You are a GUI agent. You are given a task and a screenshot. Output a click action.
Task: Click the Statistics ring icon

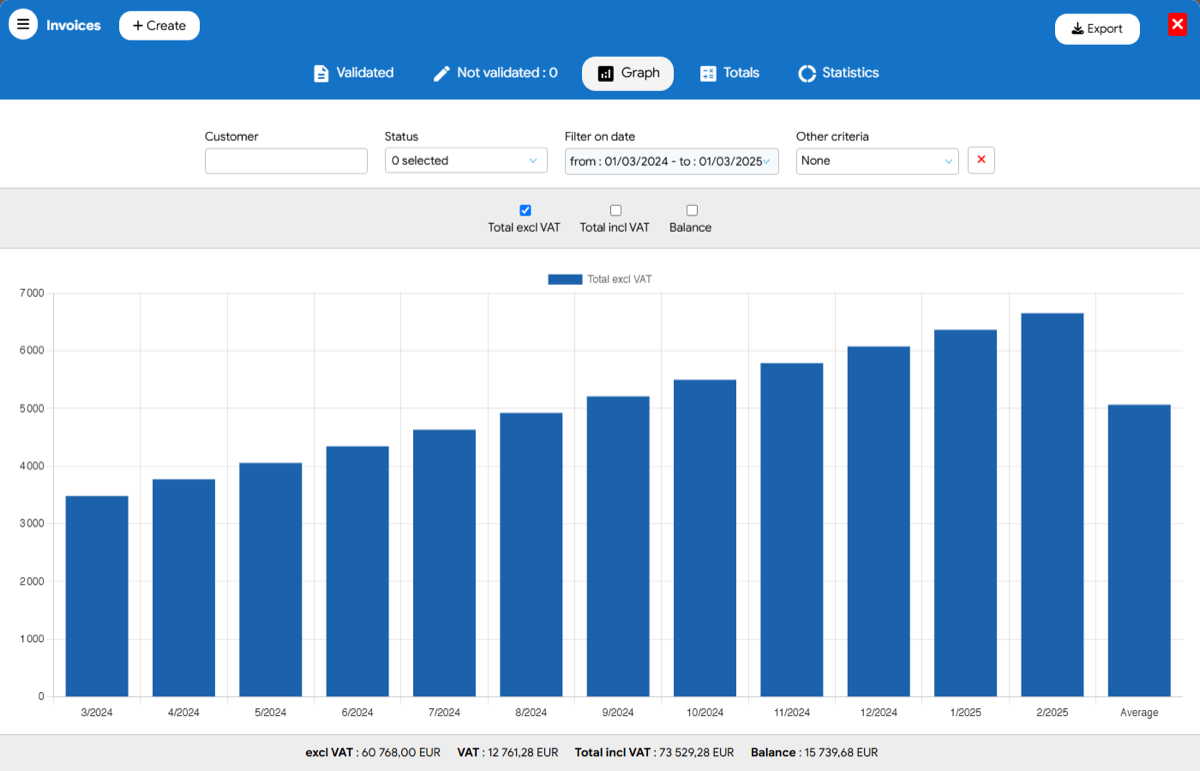pos(807,74)
